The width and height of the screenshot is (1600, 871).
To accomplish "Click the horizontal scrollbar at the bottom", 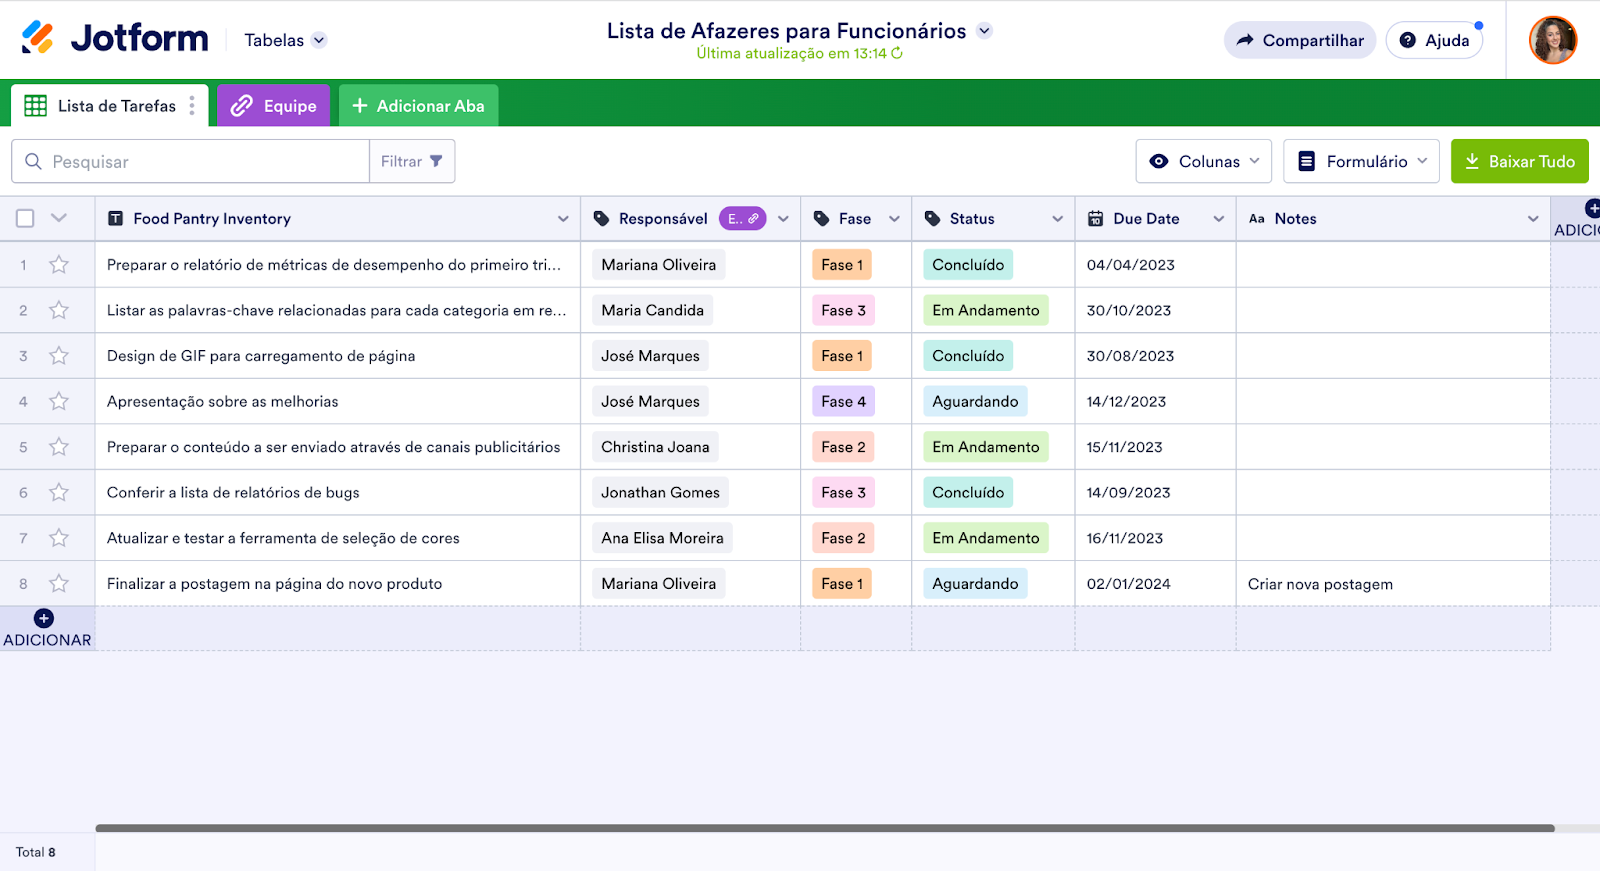I will pos(825,828).
